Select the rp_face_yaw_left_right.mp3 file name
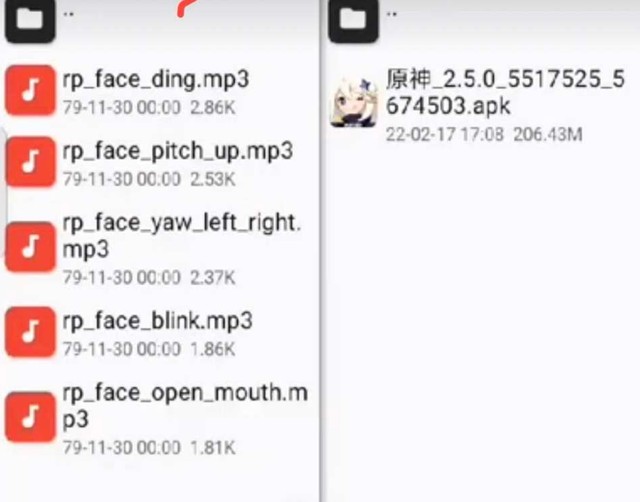 [182, 235]
